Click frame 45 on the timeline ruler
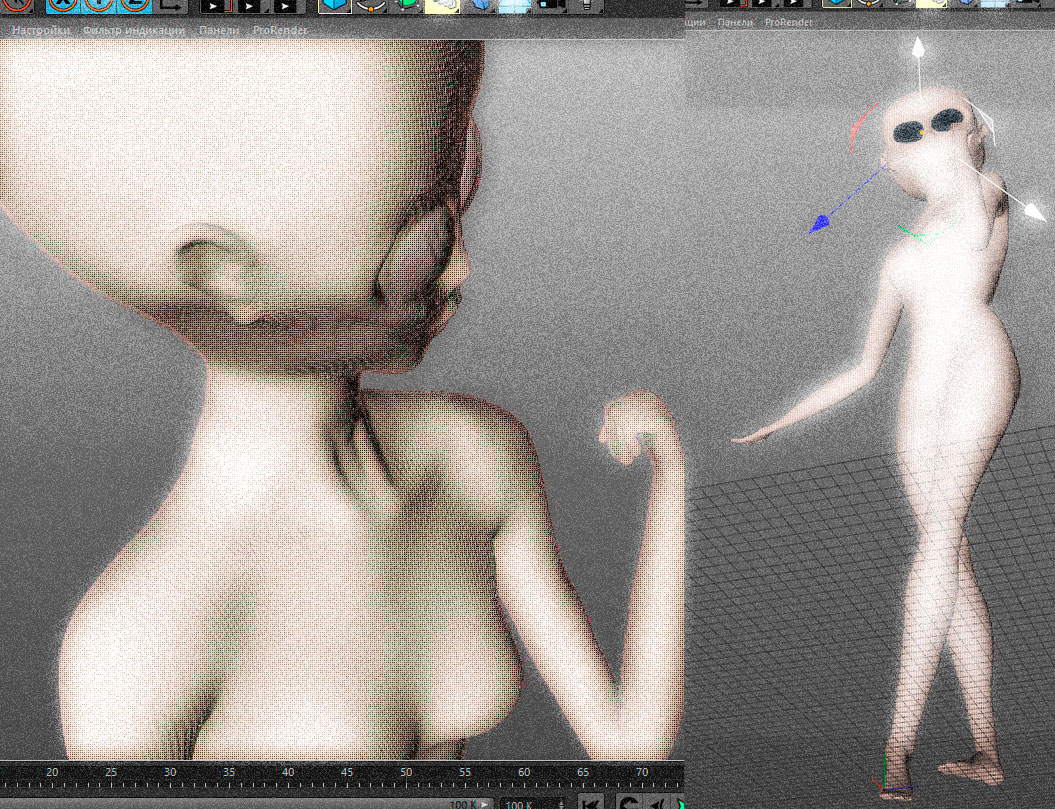The width and height of the screenshot is (1055, 809). pos(346,772)
